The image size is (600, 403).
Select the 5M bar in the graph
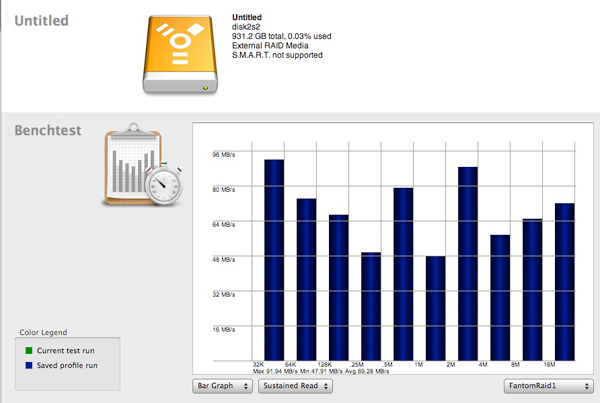point(403,274)
